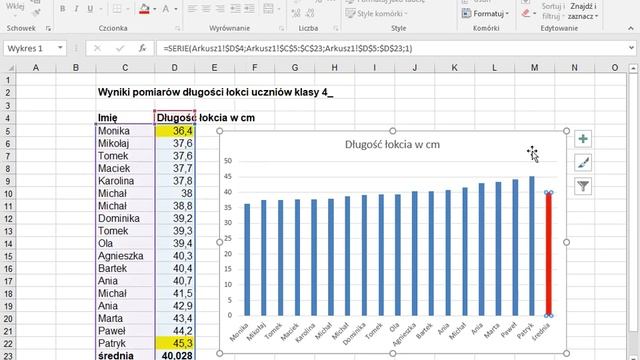This screenshot has width=640, height=360.
Task: Increase indent
Action: click(x=249, y=9)
